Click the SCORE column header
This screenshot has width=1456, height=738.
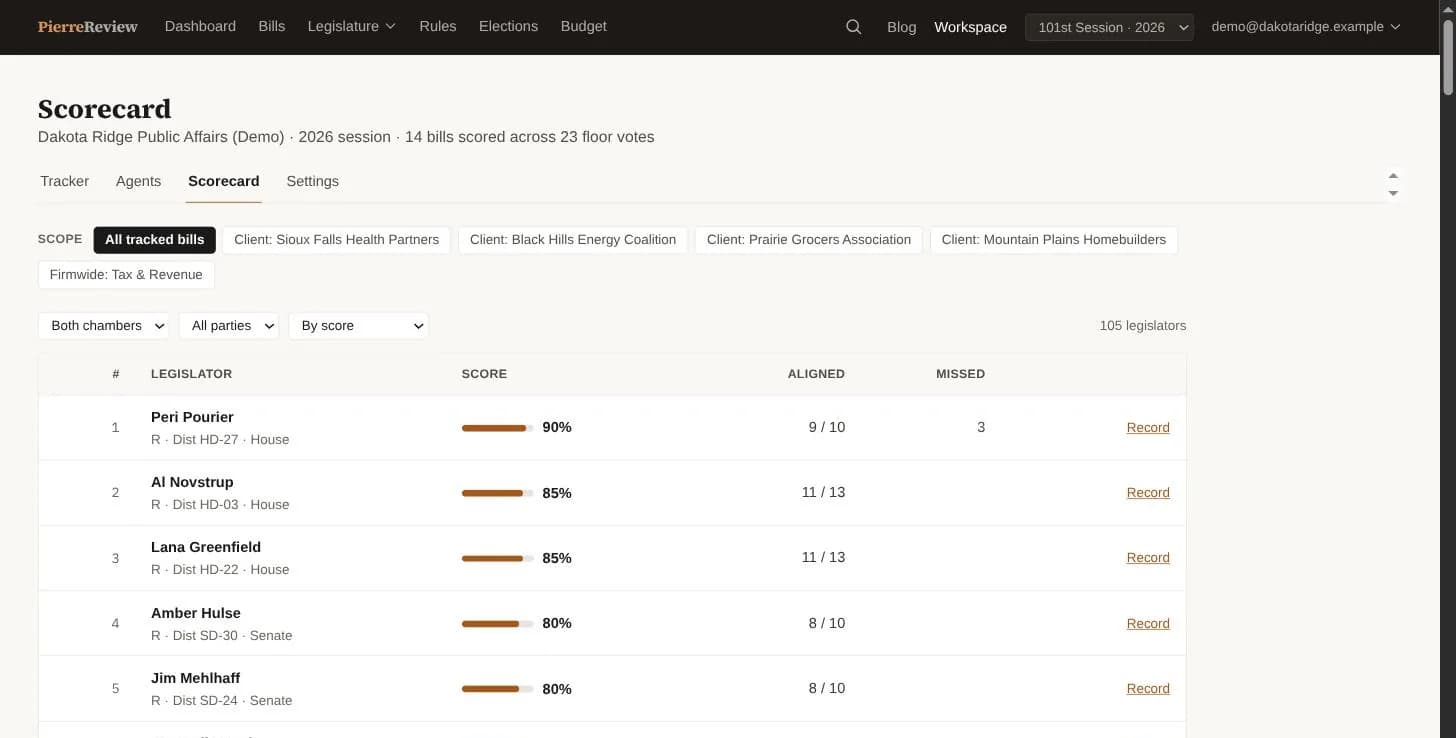pyautogui.click(x=484, y=374)
